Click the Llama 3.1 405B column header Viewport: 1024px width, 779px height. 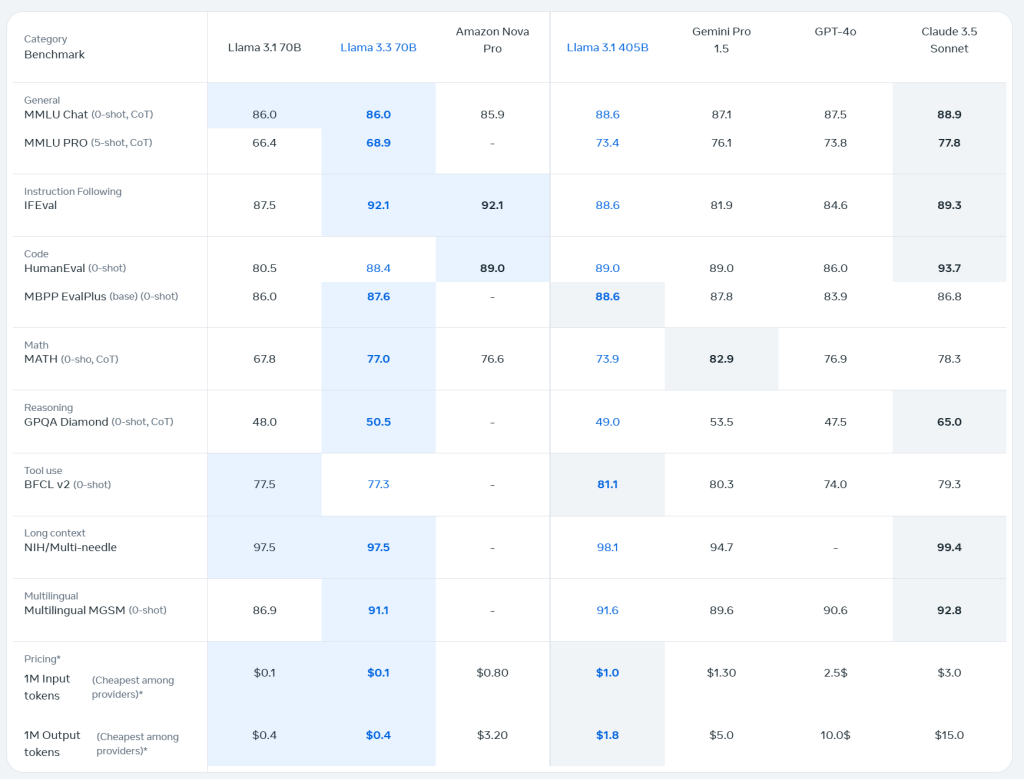click(x=607, y=47)
